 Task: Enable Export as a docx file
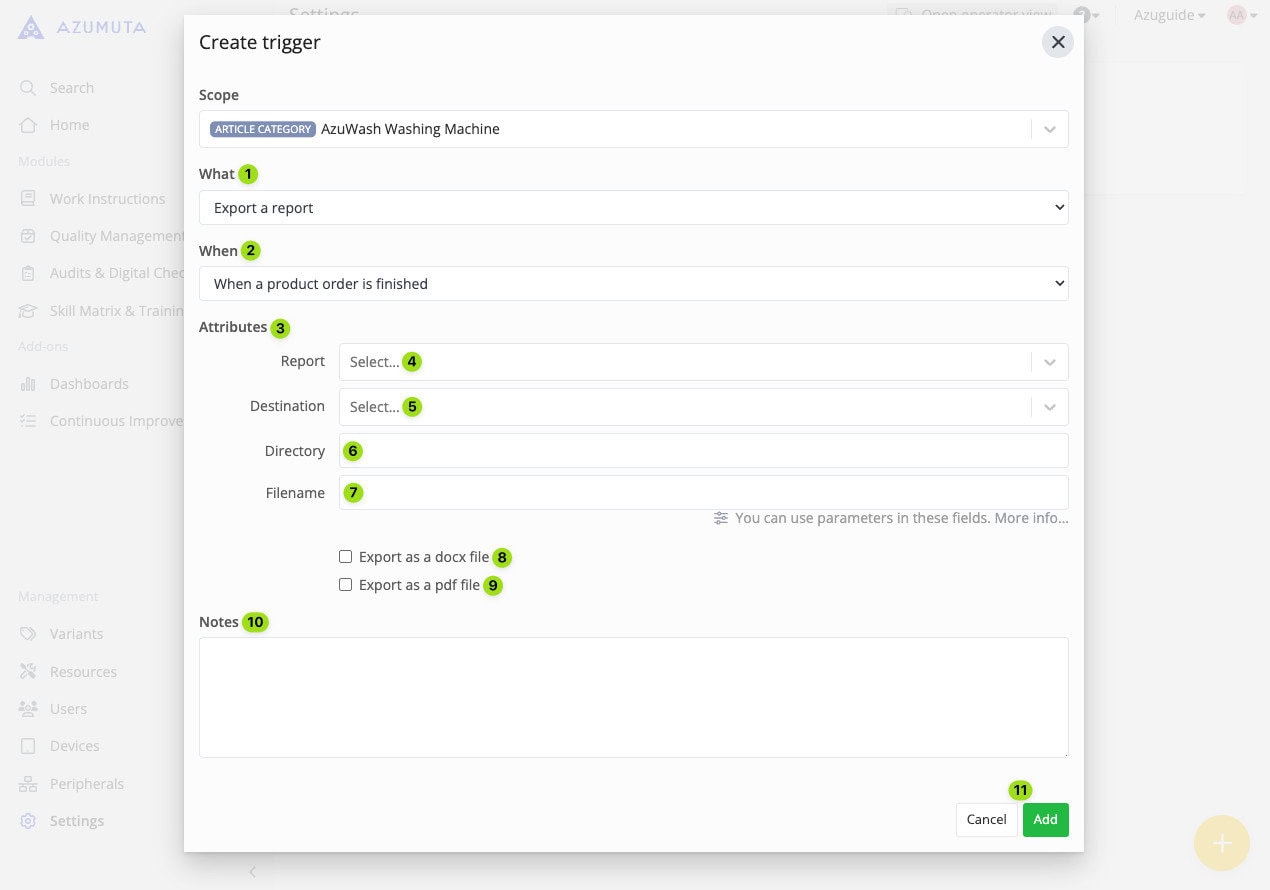346,557
